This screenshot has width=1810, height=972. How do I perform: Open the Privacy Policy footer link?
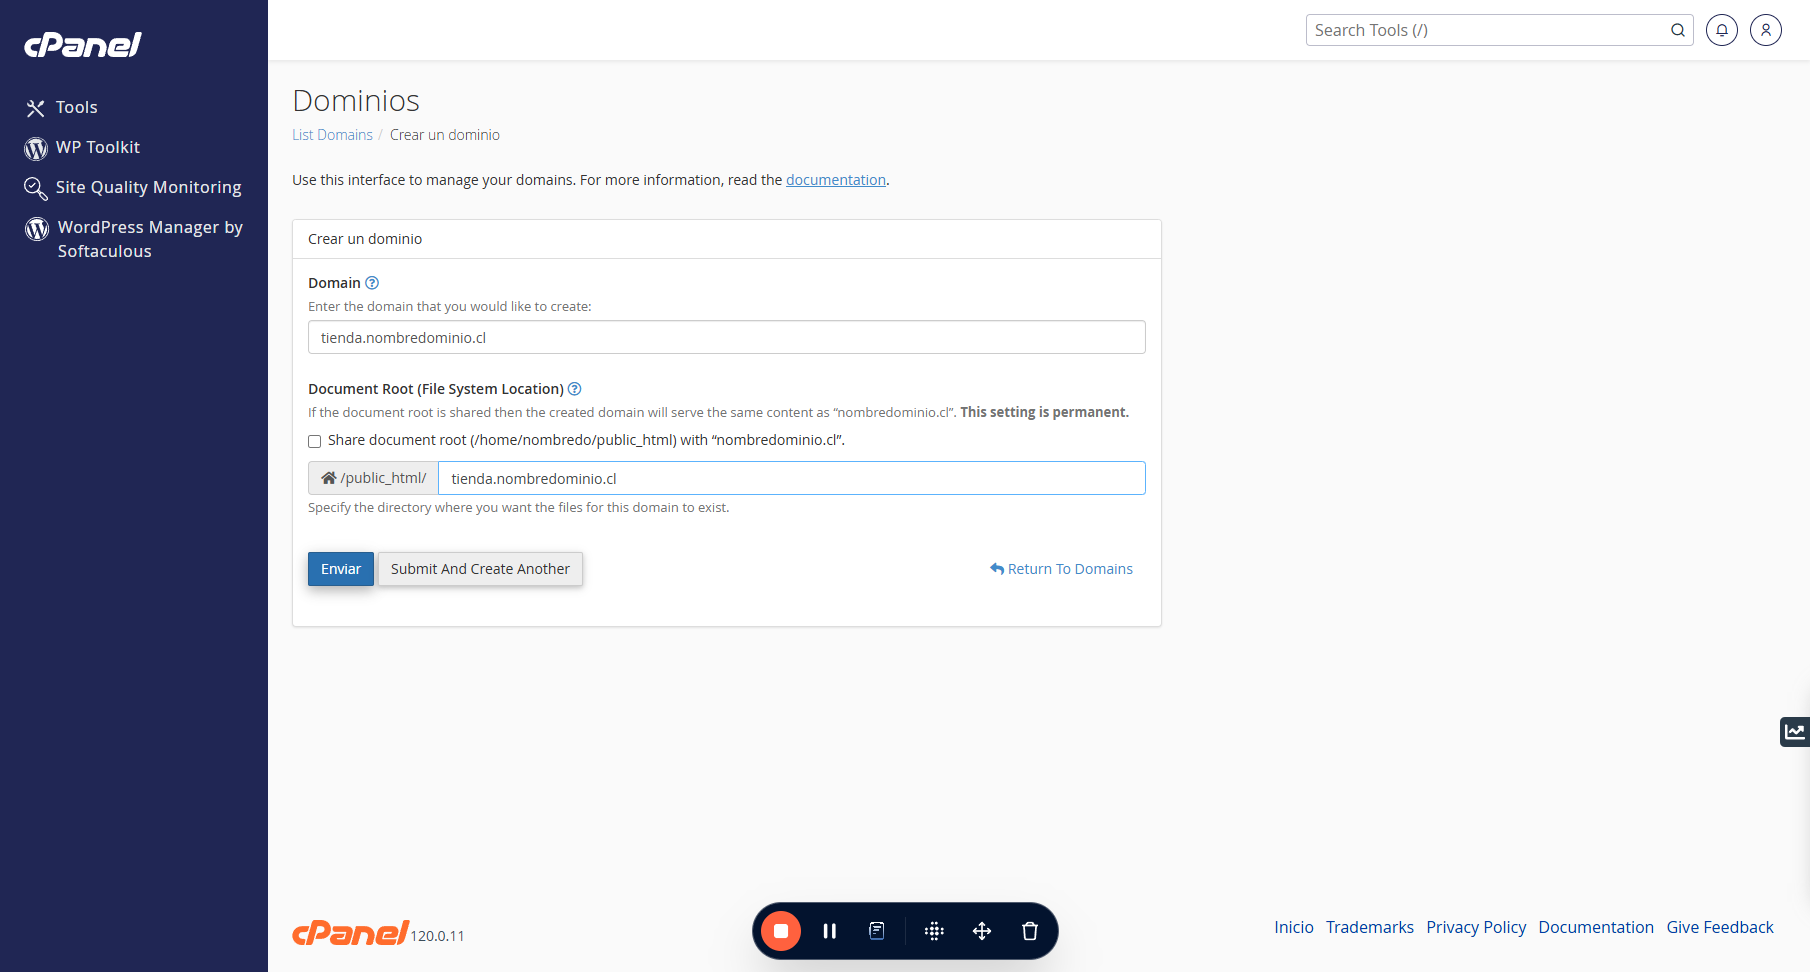[1476, 927]
